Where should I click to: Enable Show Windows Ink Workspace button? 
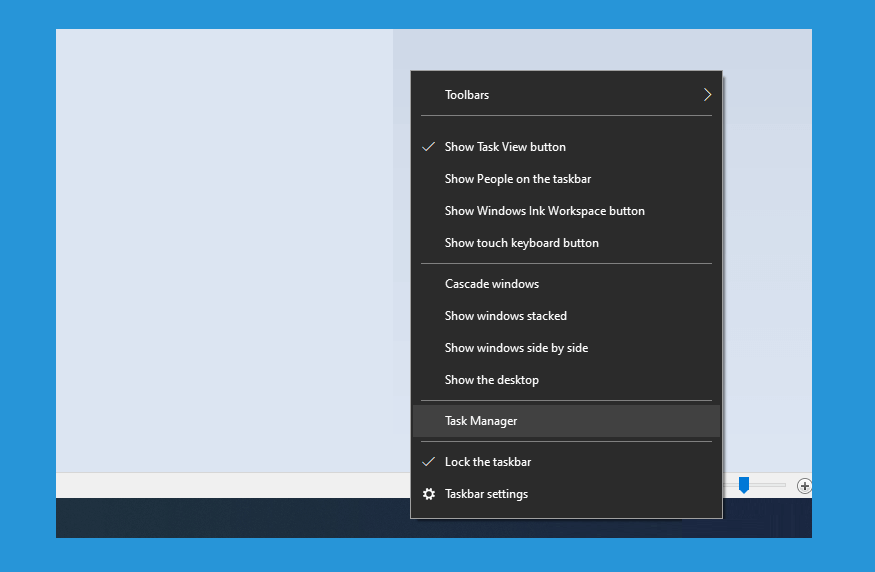pos(566,211)
